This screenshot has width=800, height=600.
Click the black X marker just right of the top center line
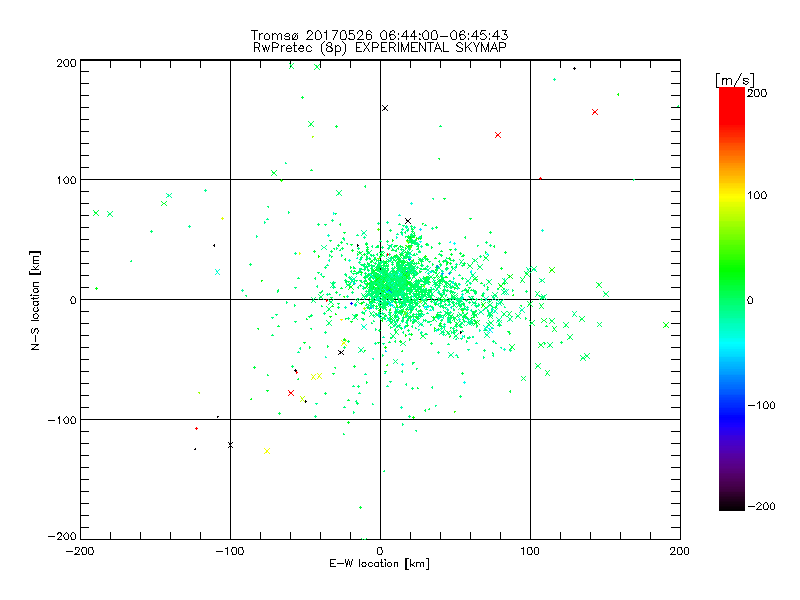pos(385,108)
